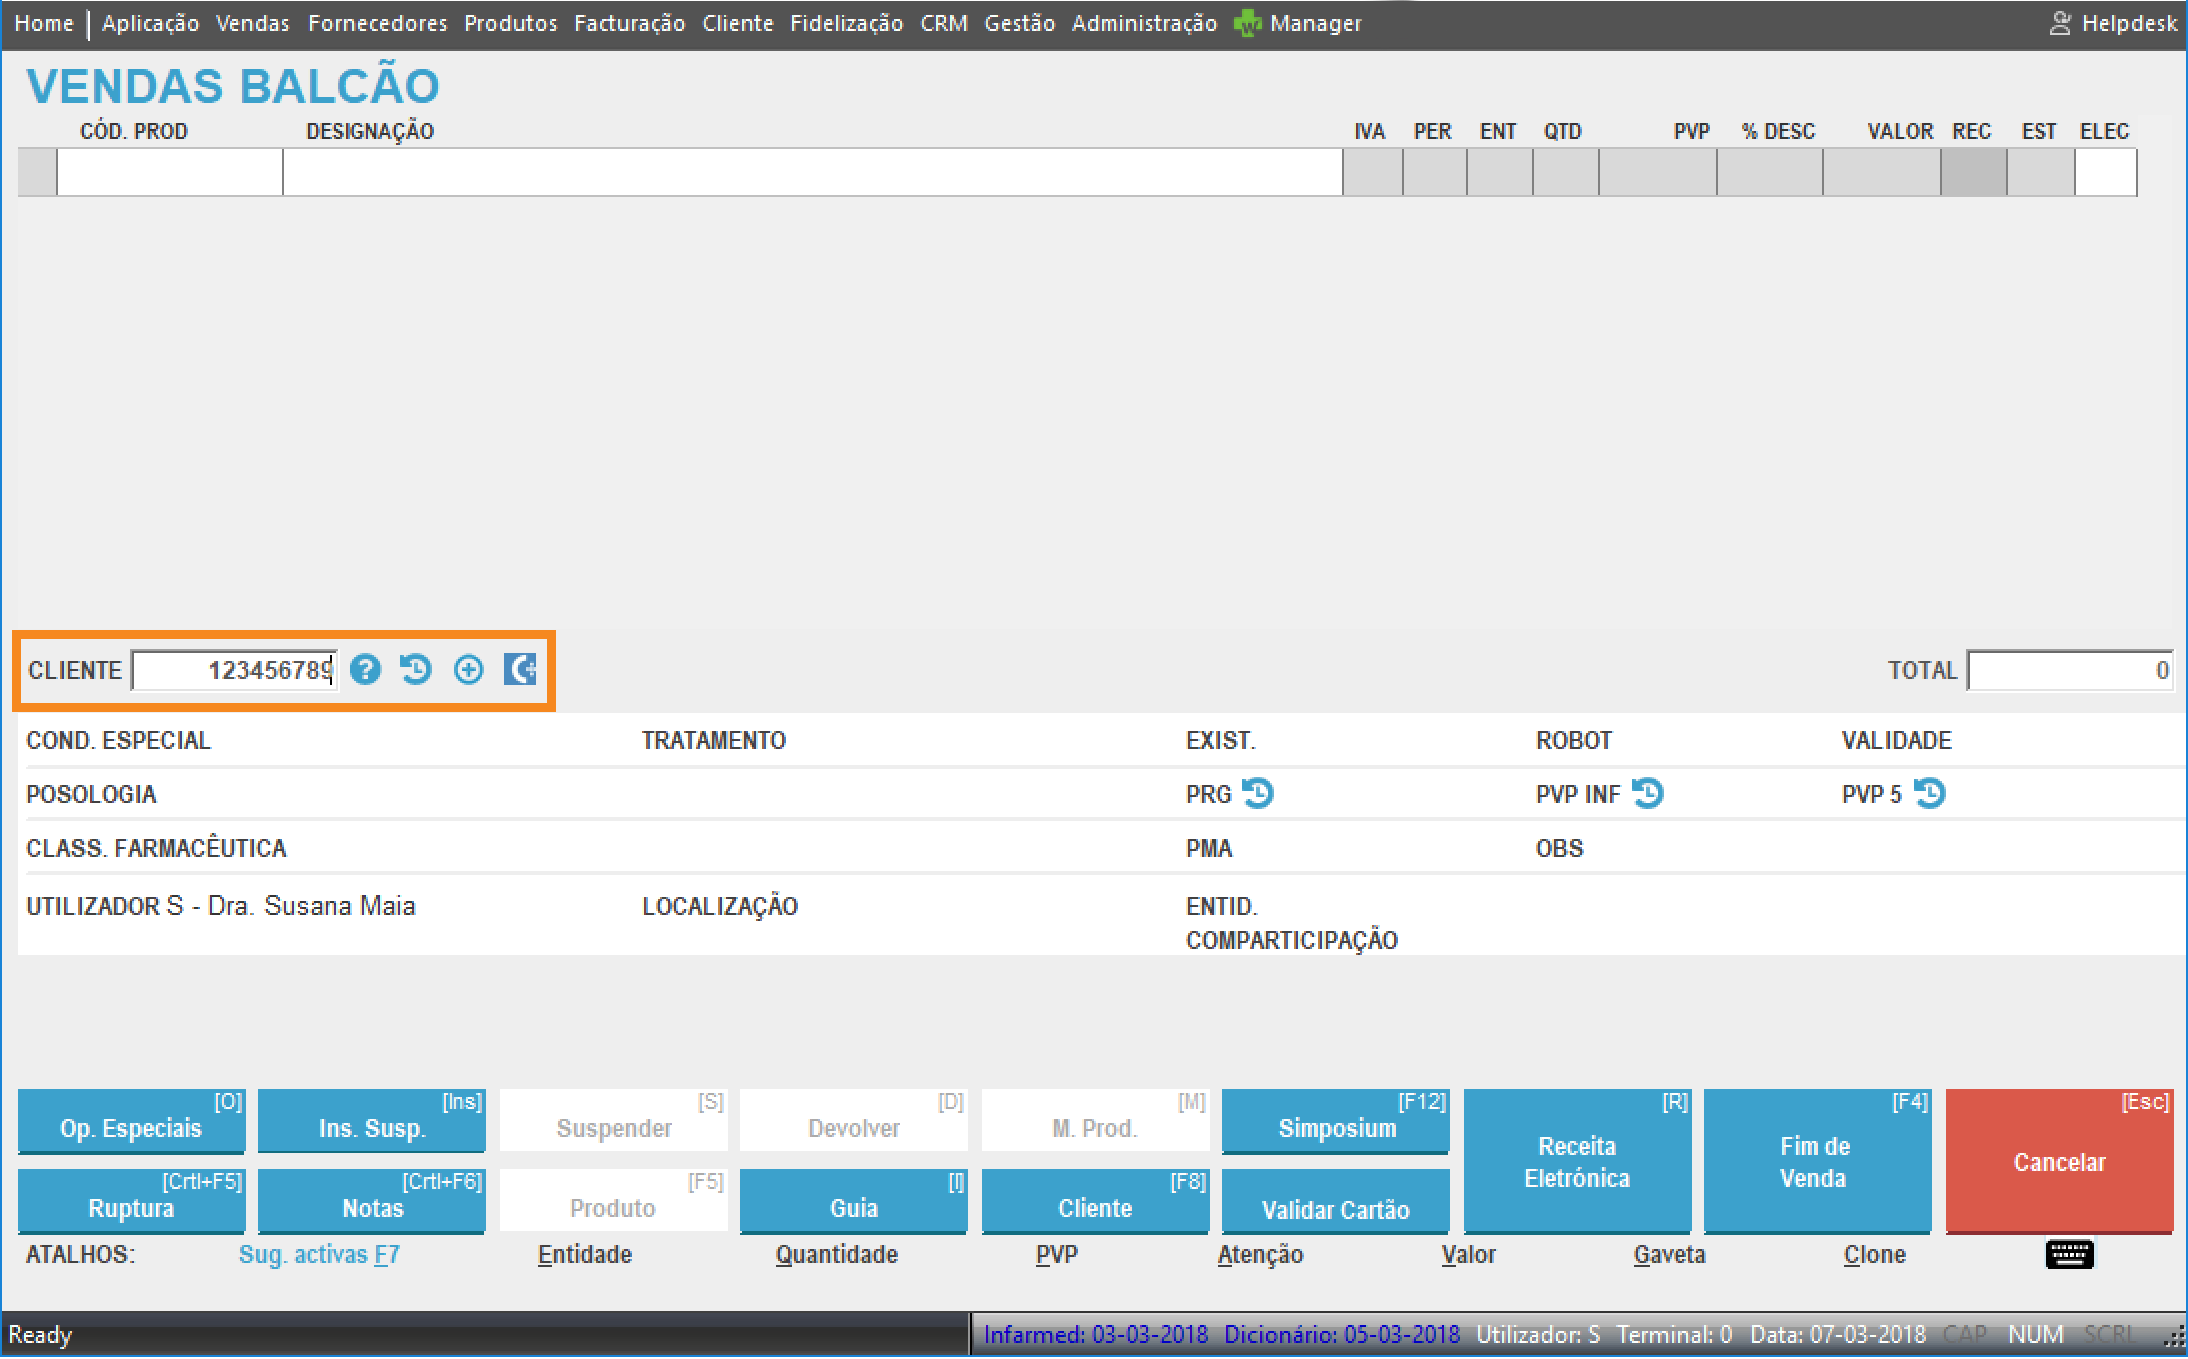Click the square icon right of add-client plus
2188x1359 pixels.
pyautogui.click(x=520, y=669)
